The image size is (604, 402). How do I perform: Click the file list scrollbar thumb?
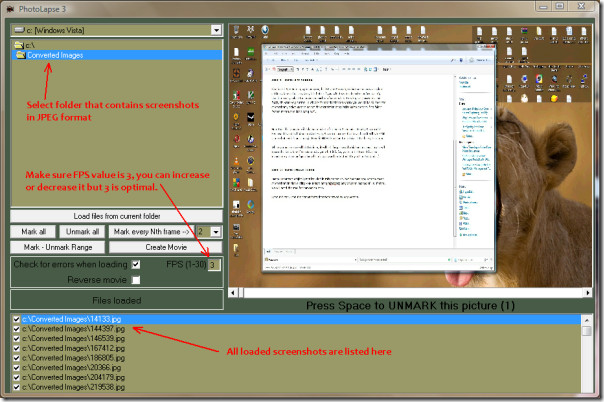(587, 331)
